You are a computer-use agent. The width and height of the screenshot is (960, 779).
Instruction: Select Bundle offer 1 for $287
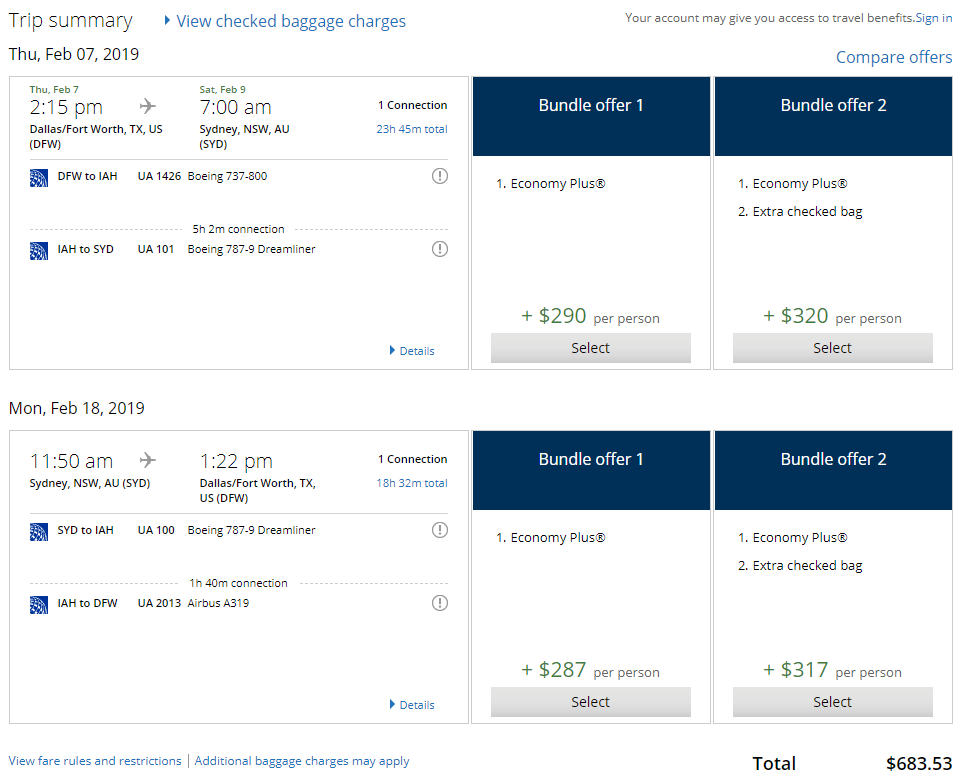point(590,702)
